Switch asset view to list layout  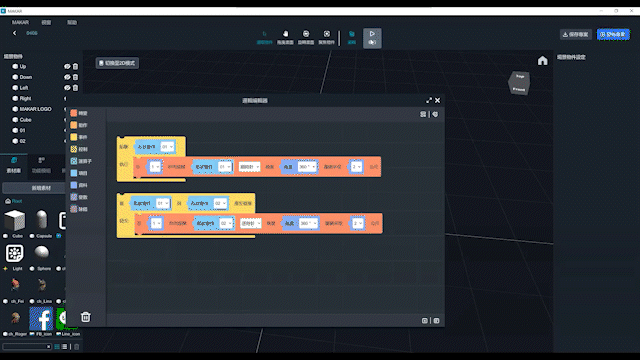pos(64,347)
